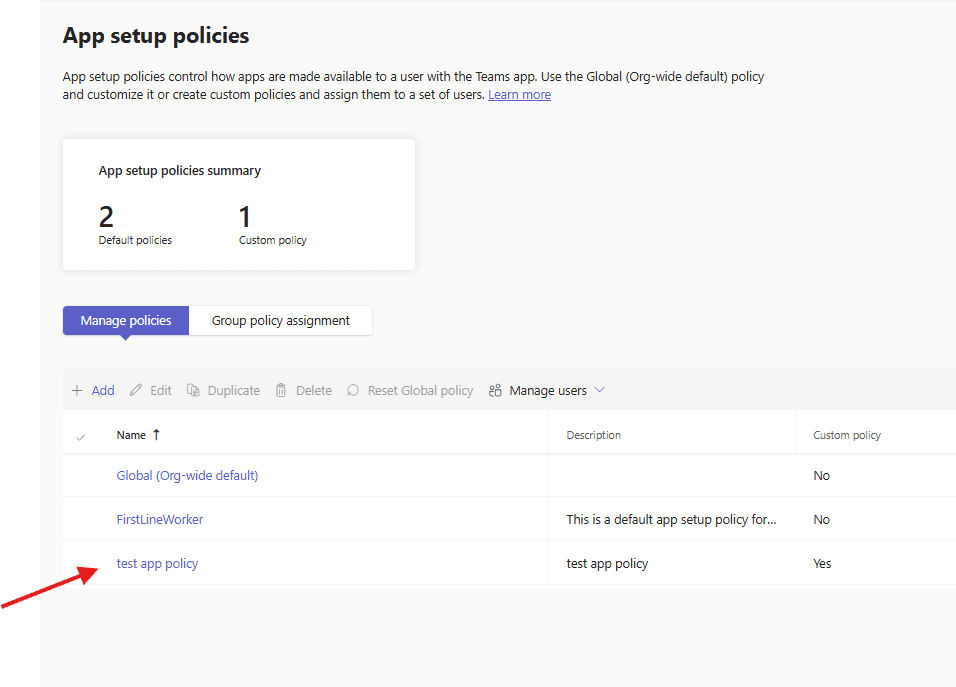Open the FirstLineWorker policy
Image resolution: width=956 pixels, height=687 pixels.
[160, 520]
